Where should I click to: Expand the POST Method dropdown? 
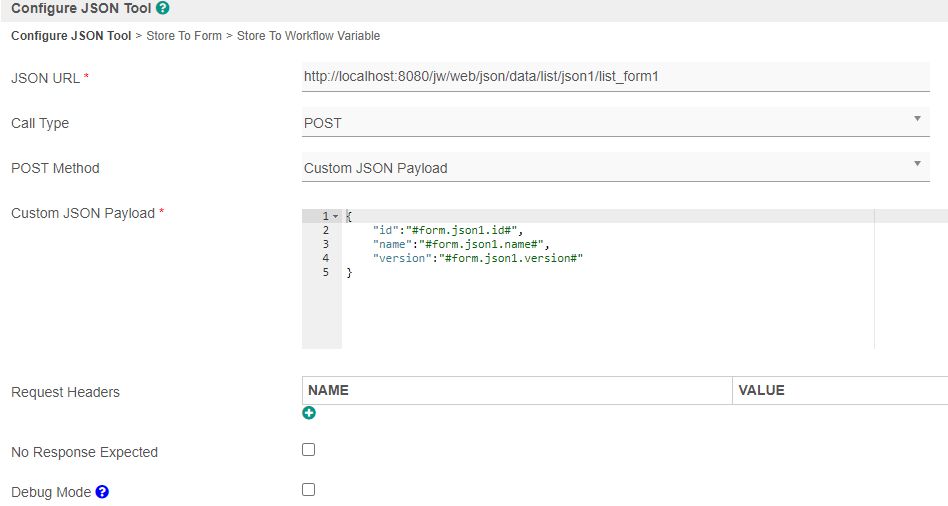click(615, 168)
